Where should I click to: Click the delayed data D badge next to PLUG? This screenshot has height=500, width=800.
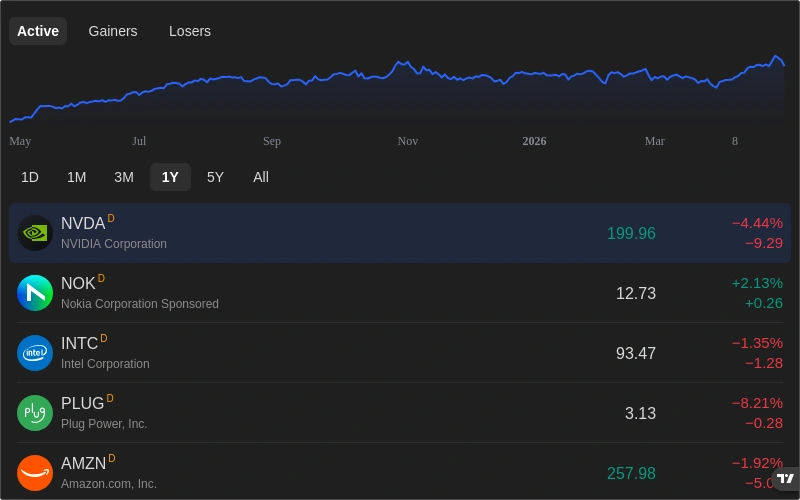click(110, 398)
